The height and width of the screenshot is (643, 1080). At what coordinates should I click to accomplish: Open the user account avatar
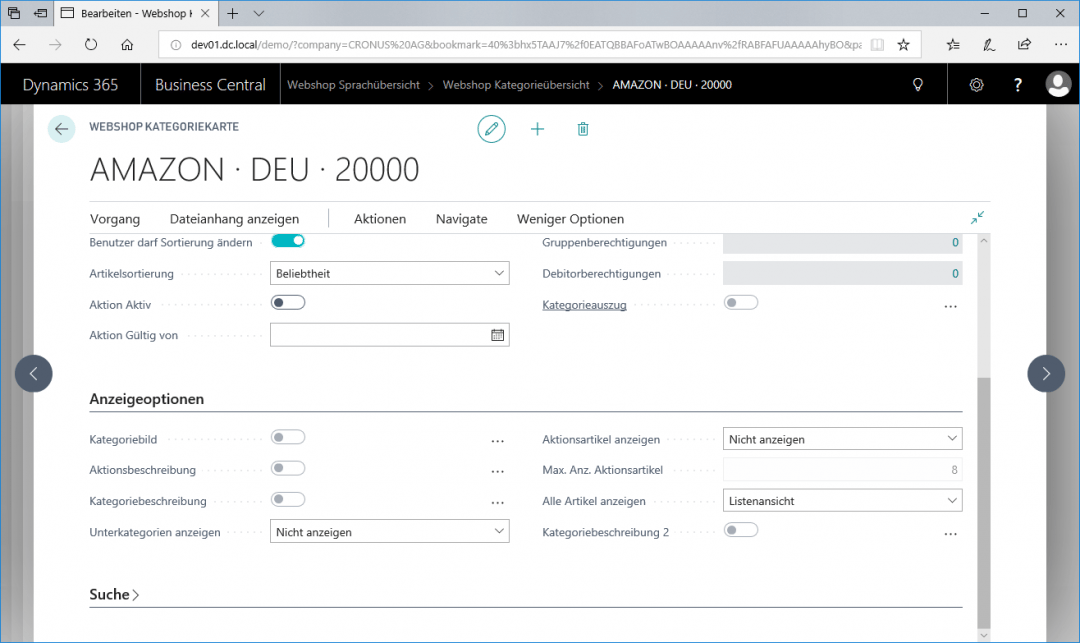pos(1058,85)
